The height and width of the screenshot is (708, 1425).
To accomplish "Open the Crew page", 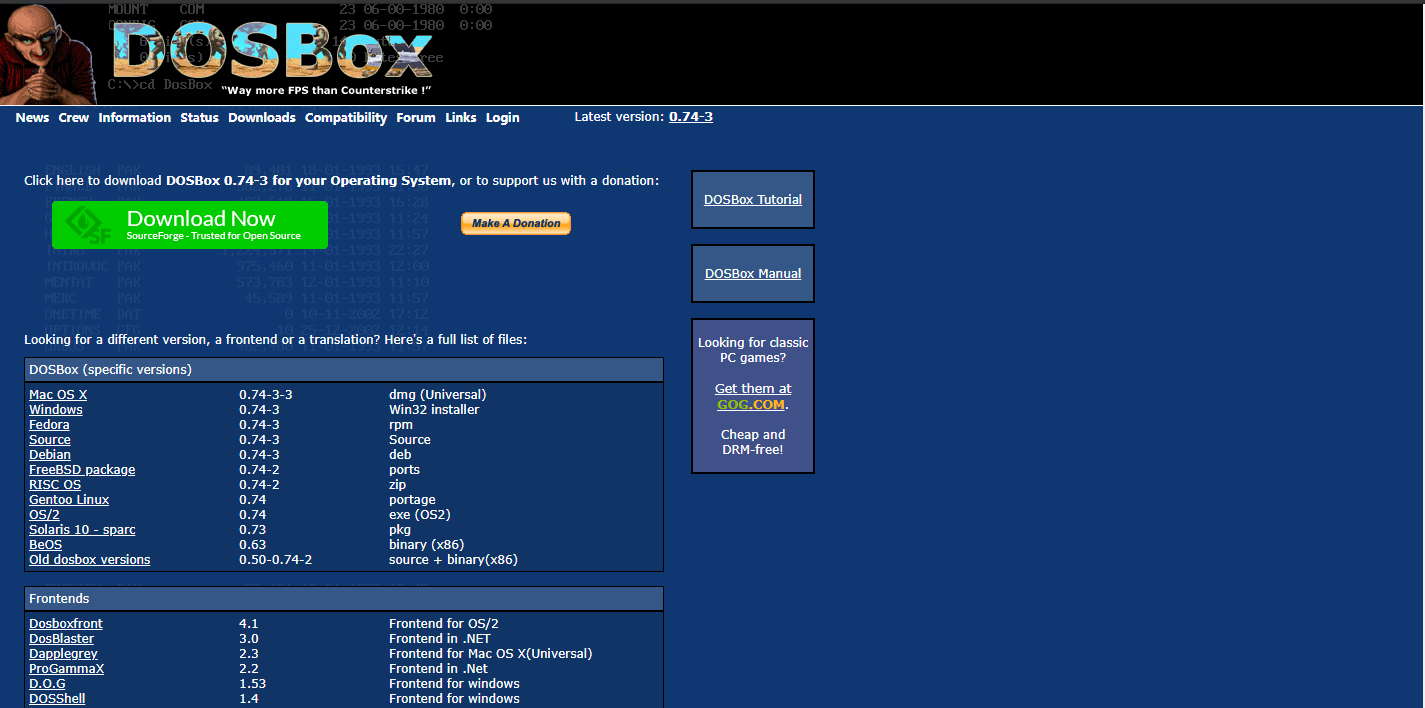I will pyautogui.click(x=73, y=117).
